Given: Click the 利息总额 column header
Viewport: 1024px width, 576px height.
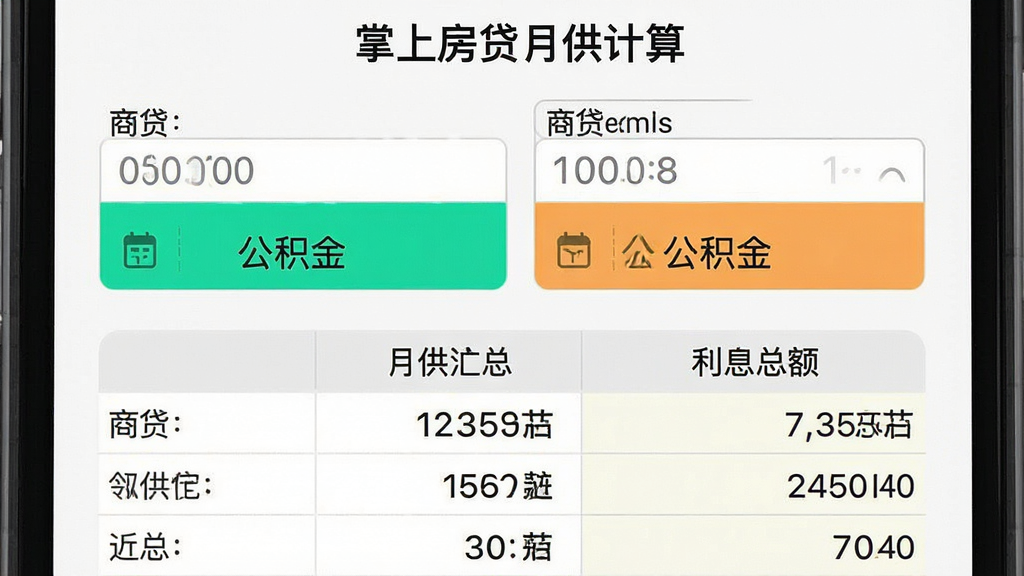Looking at the screenshot, I should click(754, 362).
